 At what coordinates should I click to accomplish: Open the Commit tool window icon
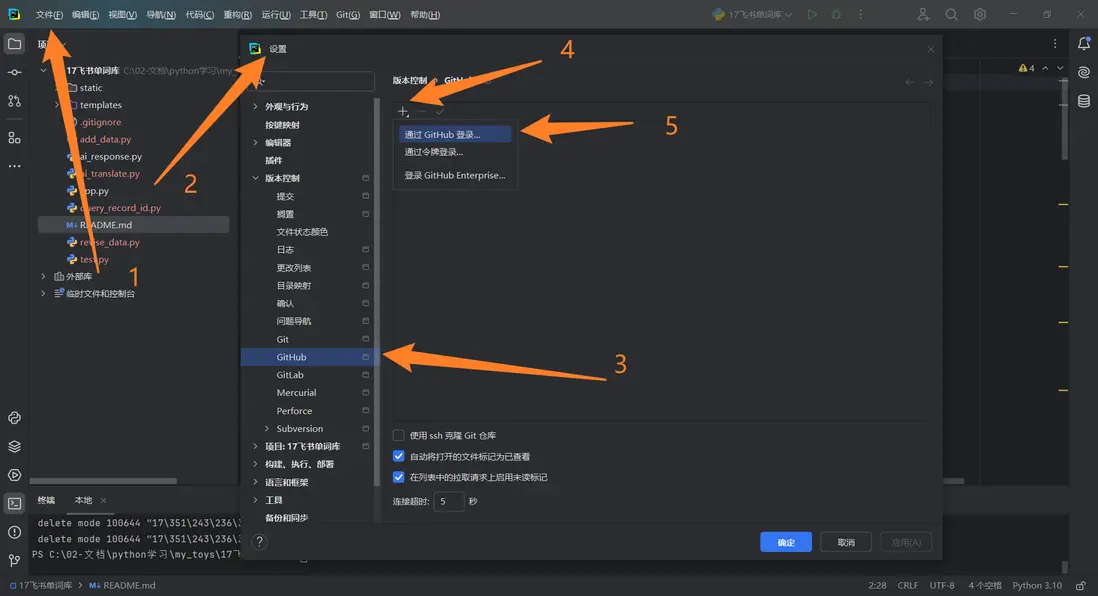[x=14, y=72]
